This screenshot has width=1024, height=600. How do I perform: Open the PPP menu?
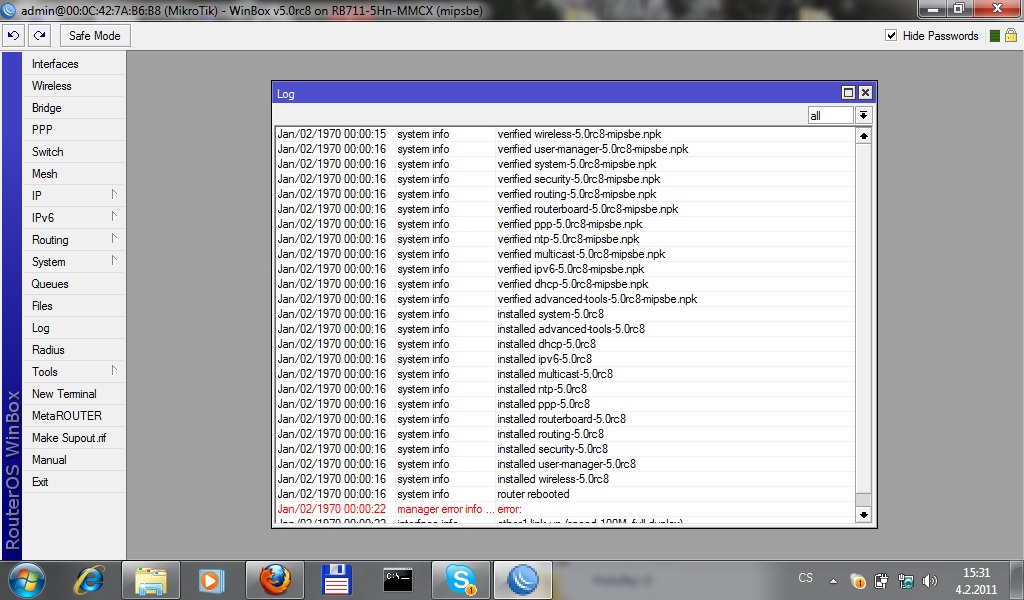coord(74,130)
